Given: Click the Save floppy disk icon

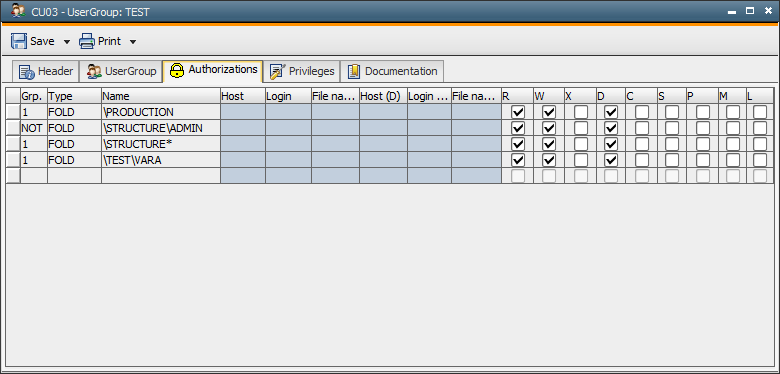Looking at the screenshot, I should [19, 41].
